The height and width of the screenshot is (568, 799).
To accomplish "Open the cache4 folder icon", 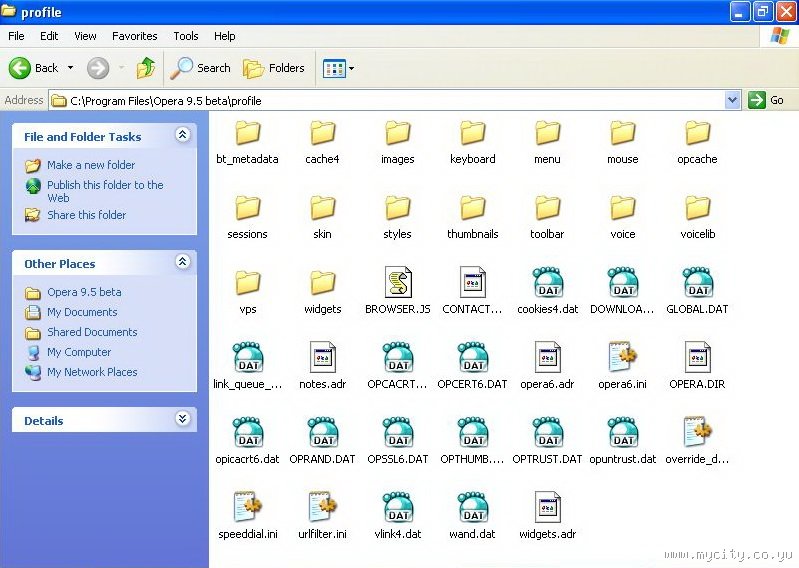I will click(x=322, y=133).
